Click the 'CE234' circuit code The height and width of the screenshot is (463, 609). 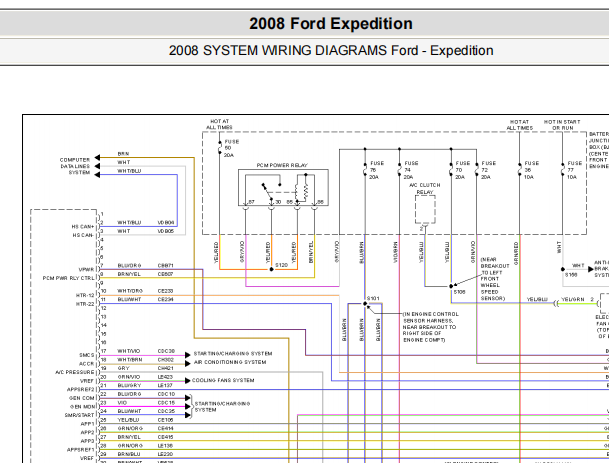[165, 299]
